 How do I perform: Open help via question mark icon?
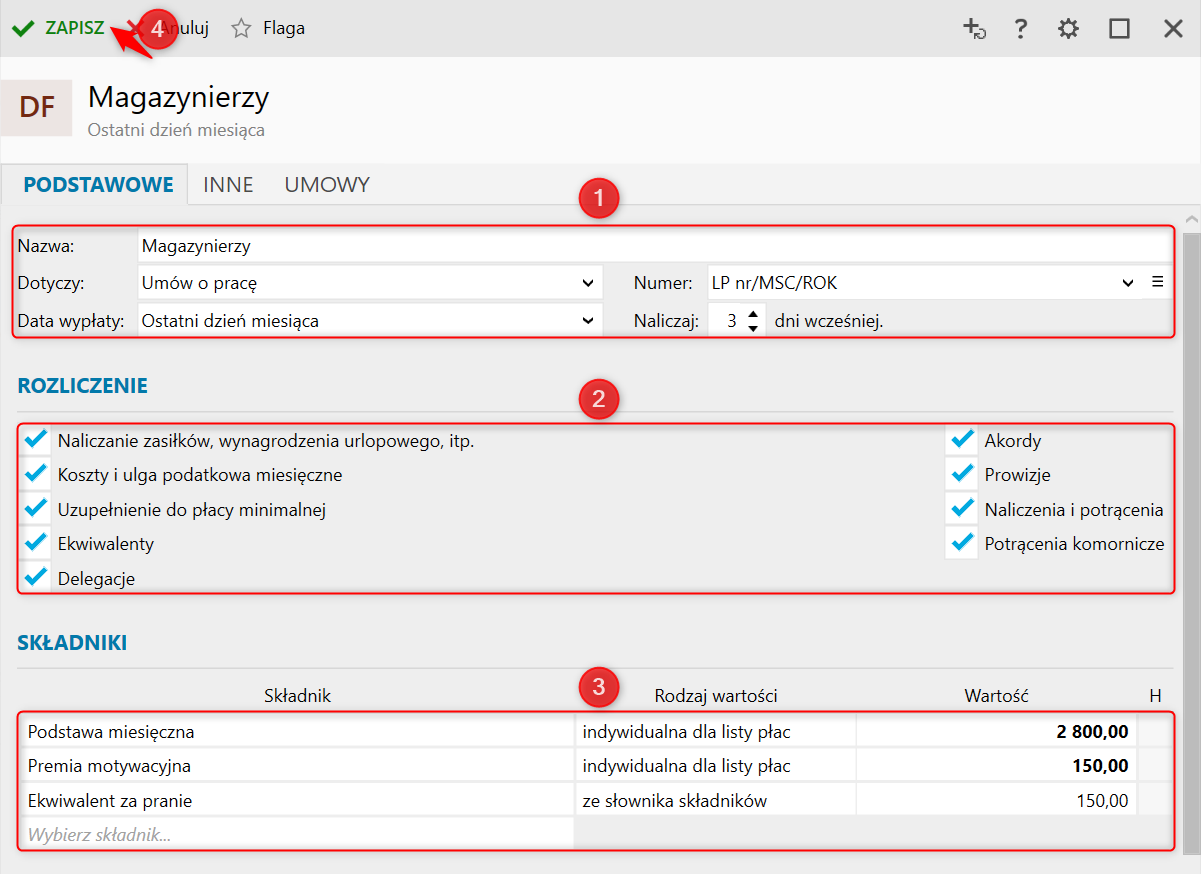tap(1020, 28)
